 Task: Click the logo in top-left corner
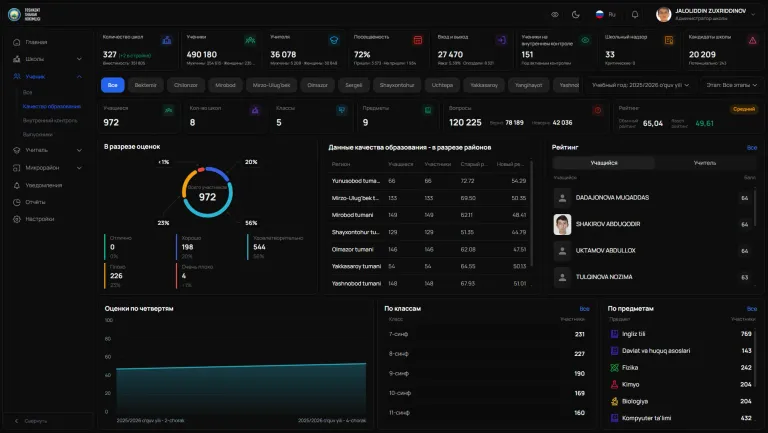[24, 14]
